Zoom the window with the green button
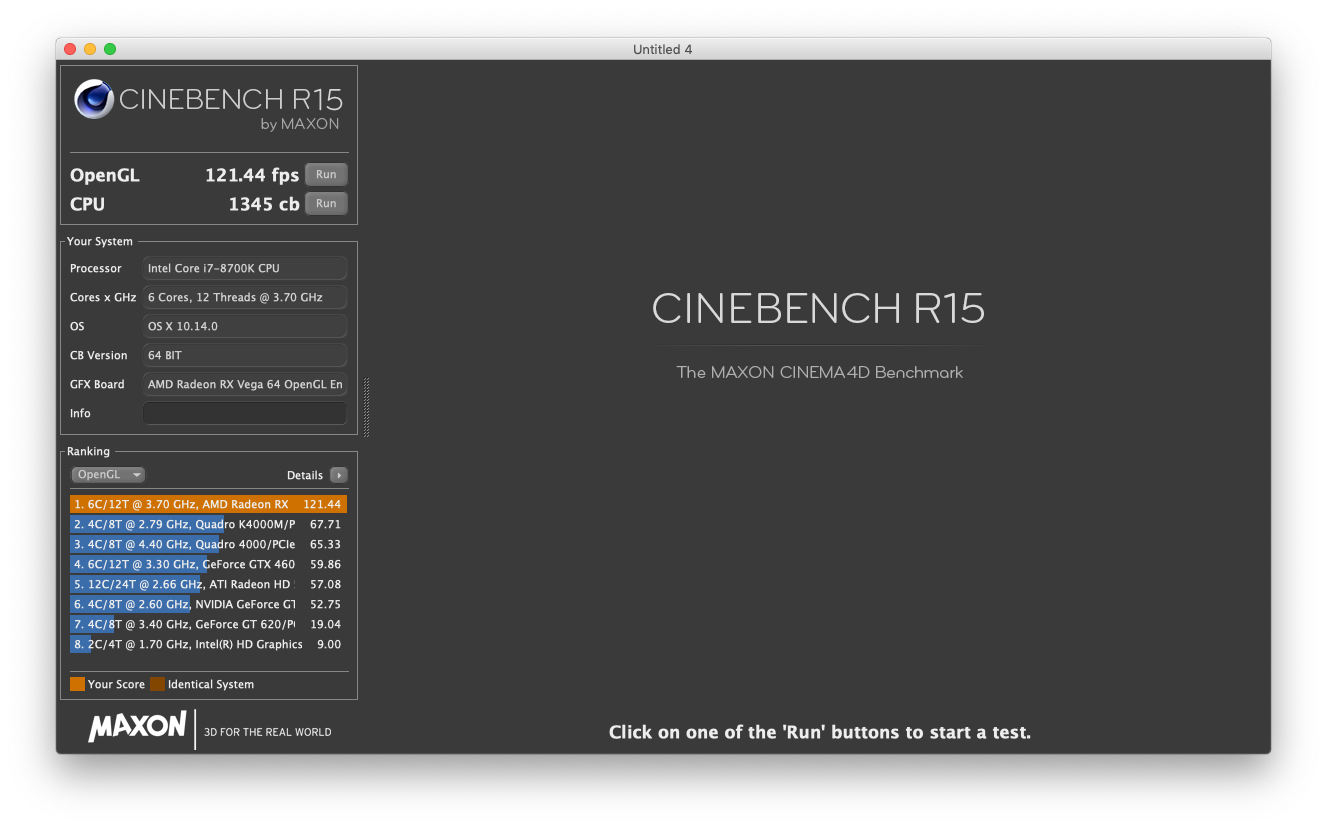The image size is (1327, 828). (110, 49)
